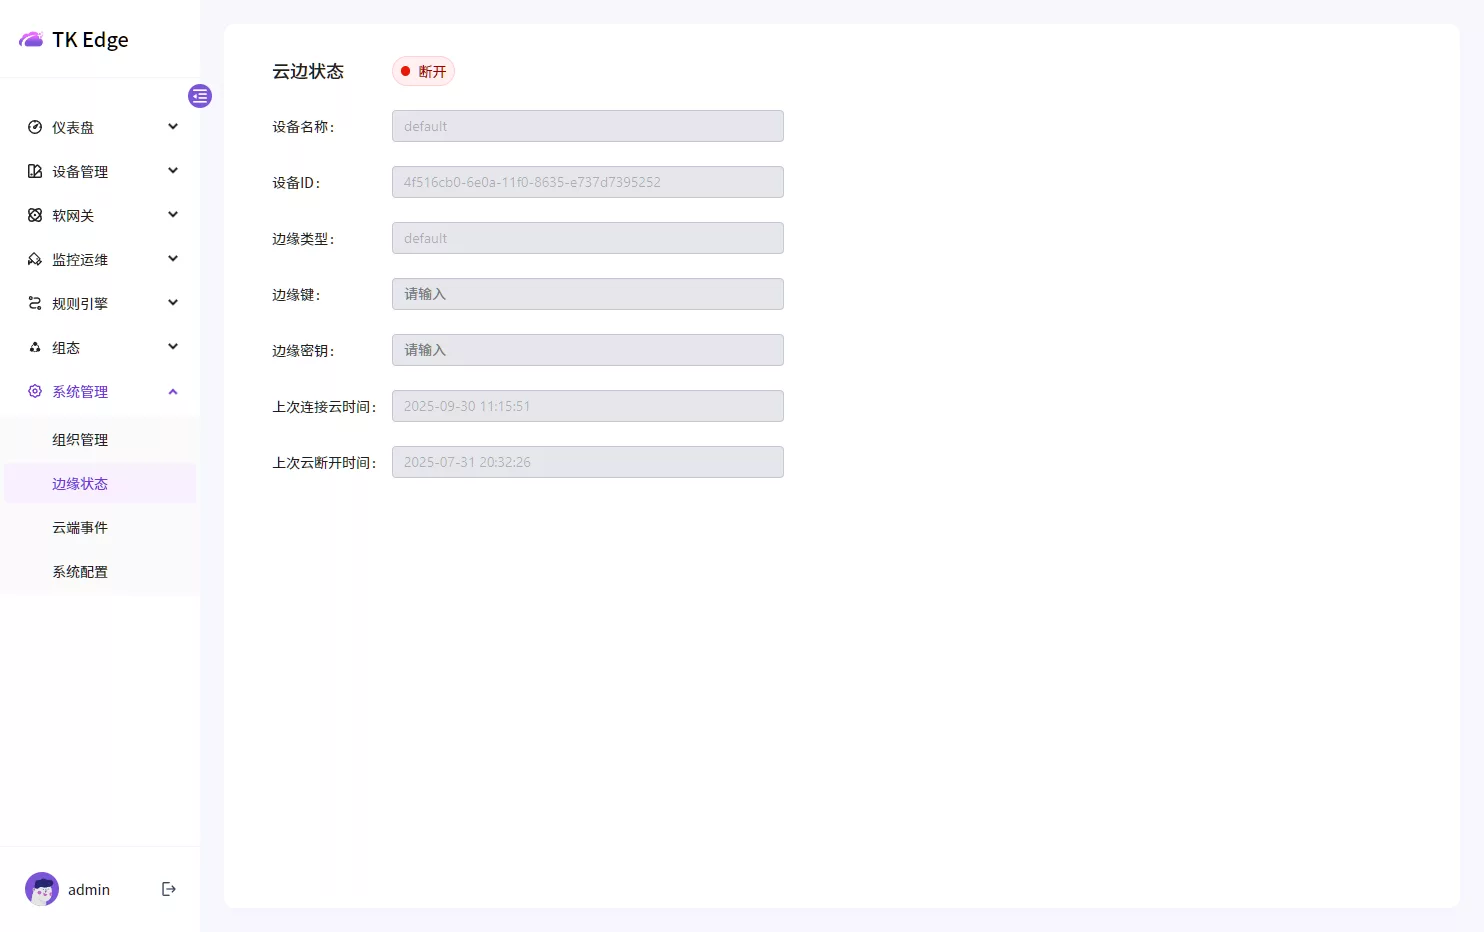
Task: Expand the 规则引擎 dropdown arrow
Action: click(x=172, y=303)
